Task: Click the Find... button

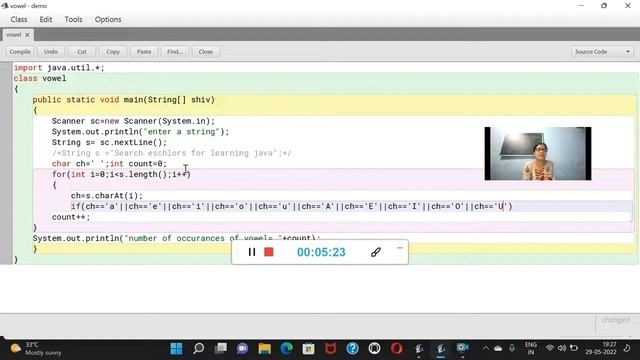Action: coord(175,52)
